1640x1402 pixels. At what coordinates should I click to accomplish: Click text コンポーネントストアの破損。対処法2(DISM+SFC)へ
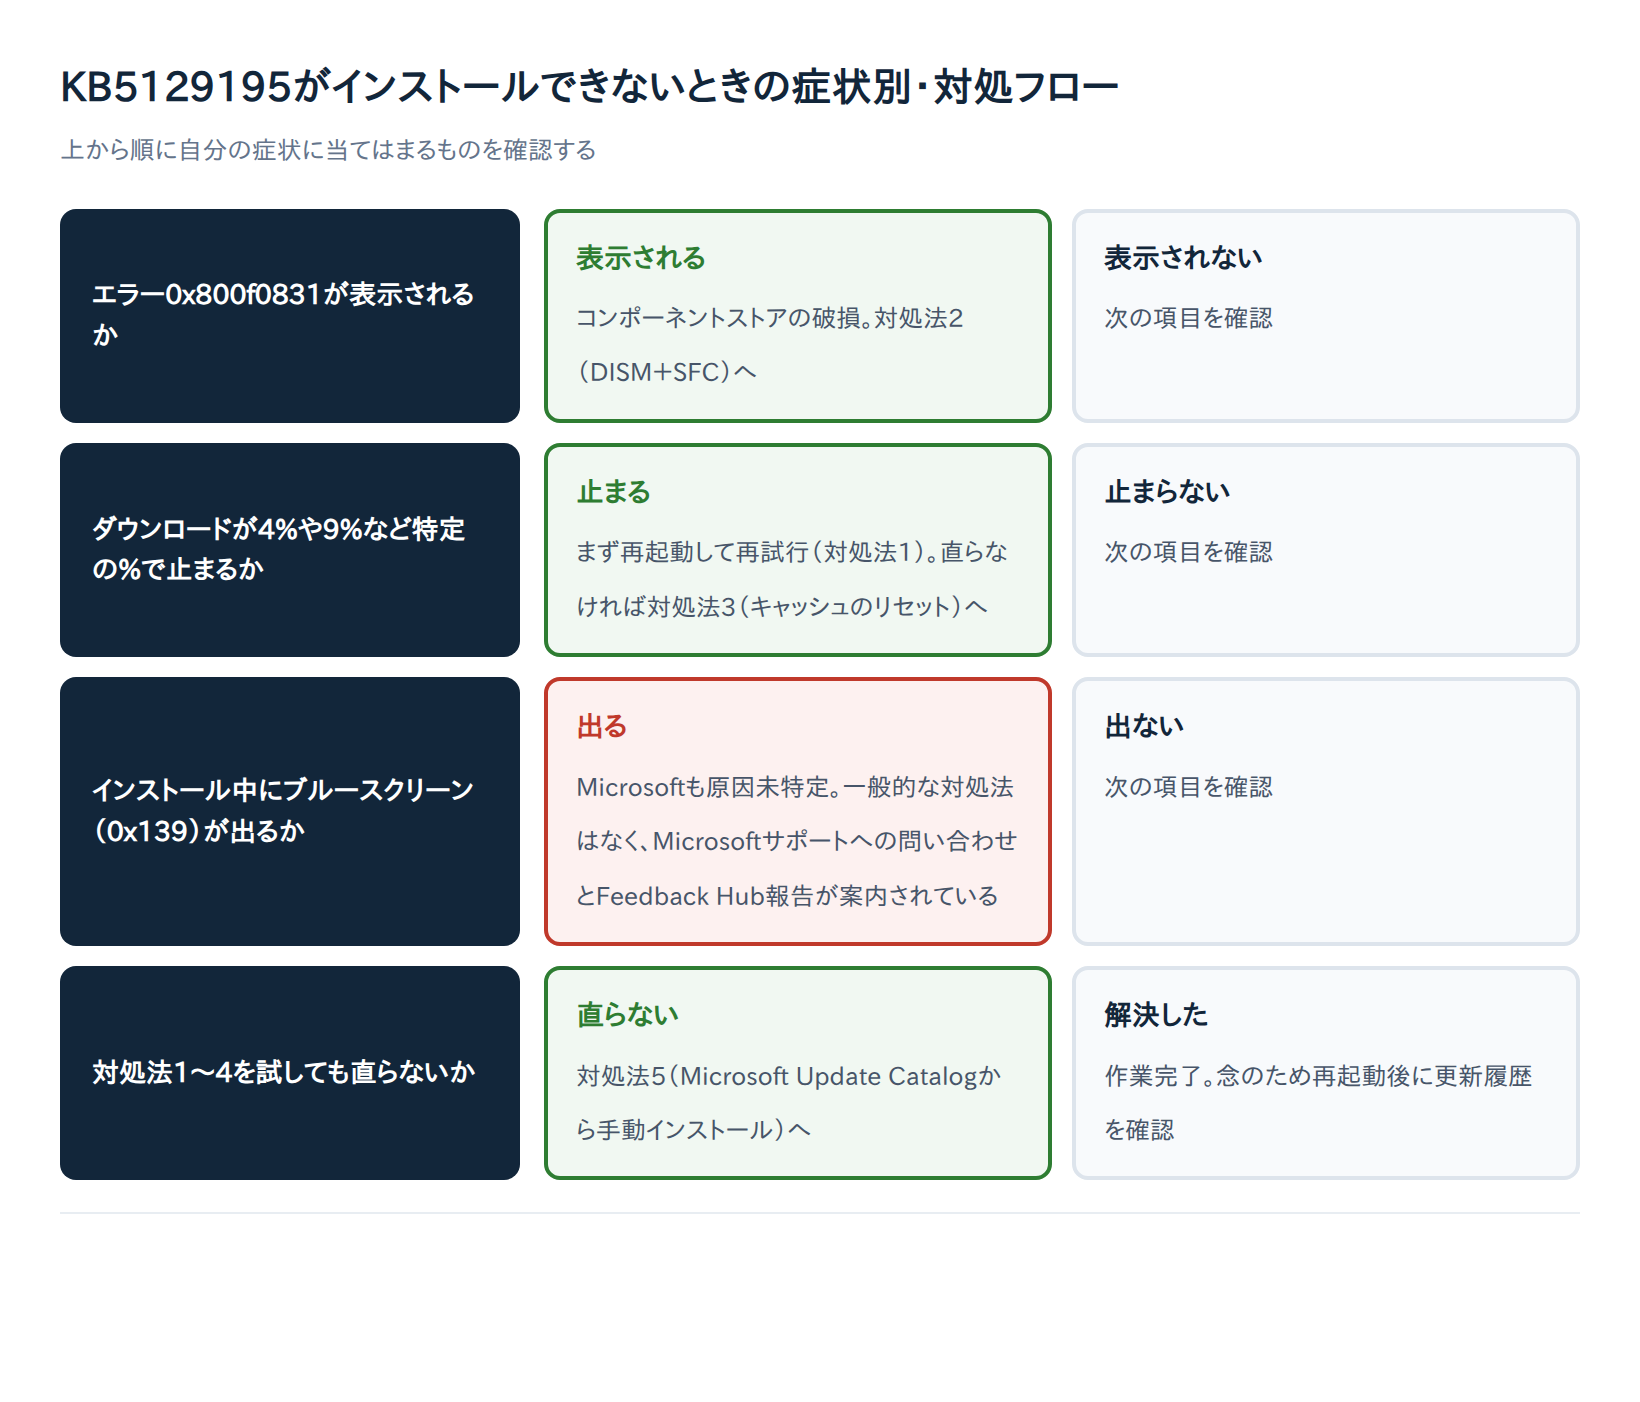[x=770, y=345]
